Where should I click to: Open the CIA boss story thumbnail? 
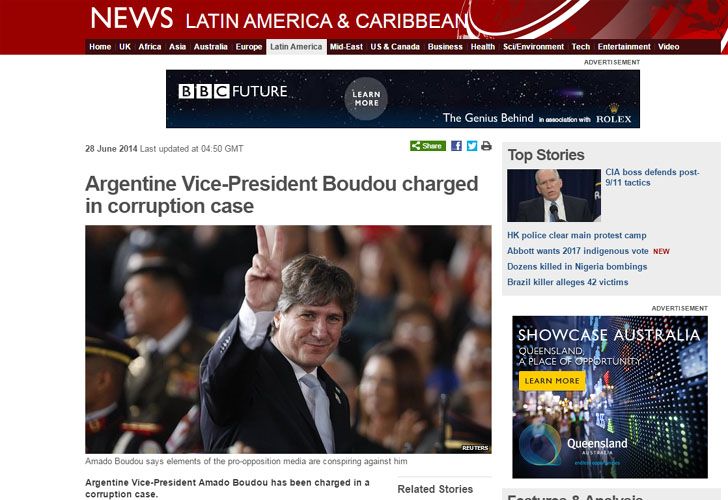(x=554, y=195)
